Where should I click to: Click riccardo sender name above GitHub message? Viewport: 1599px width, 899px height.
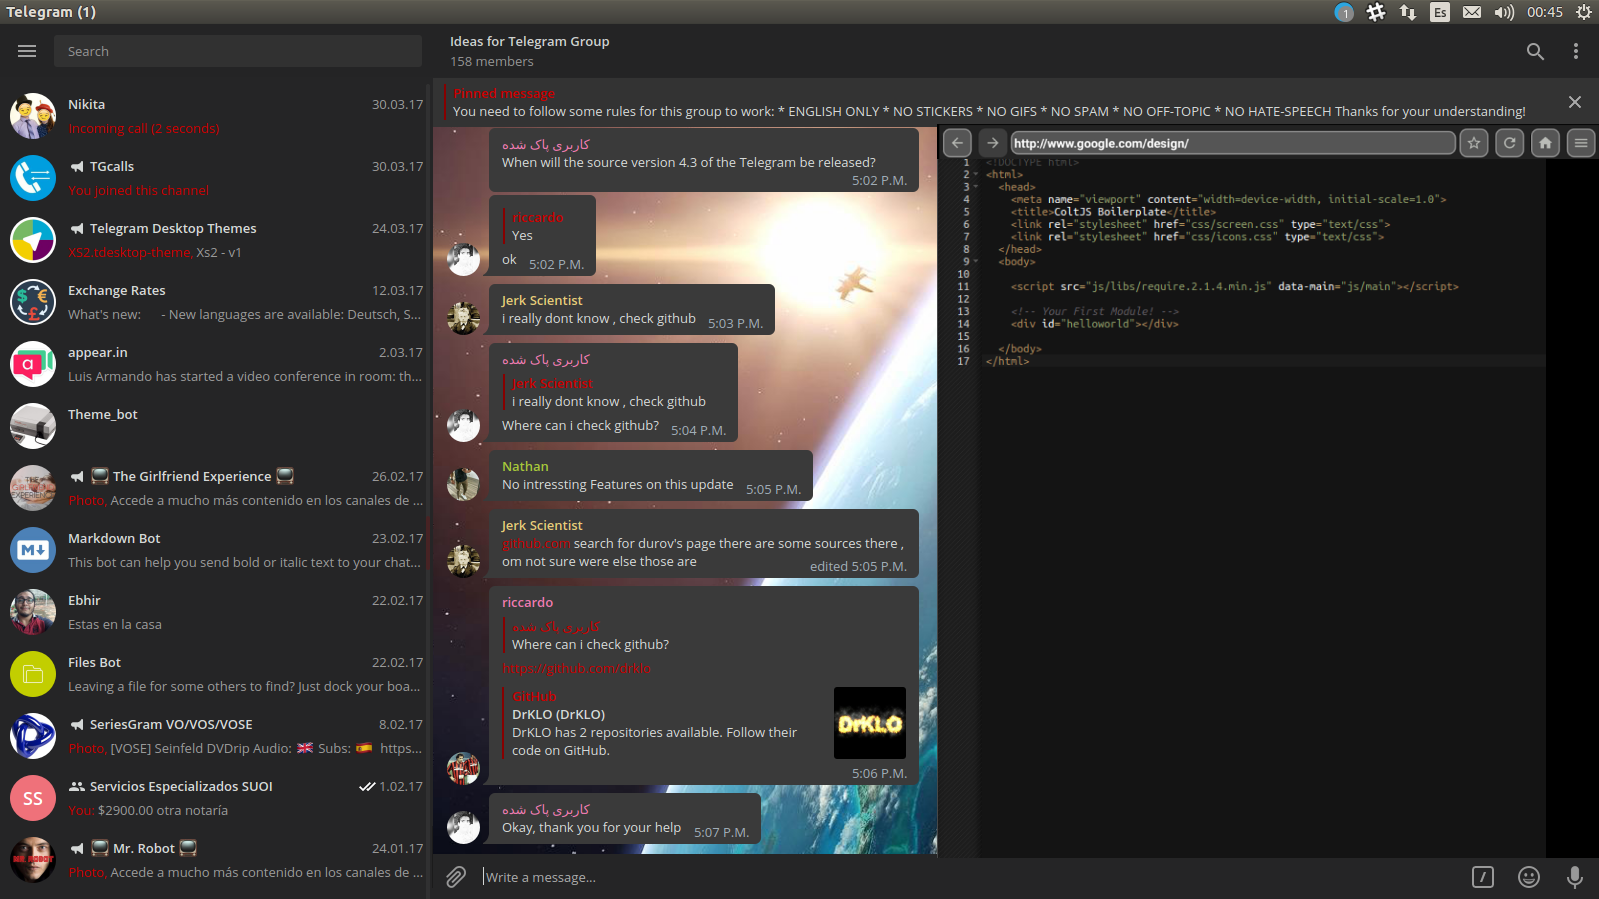point(527,603)
